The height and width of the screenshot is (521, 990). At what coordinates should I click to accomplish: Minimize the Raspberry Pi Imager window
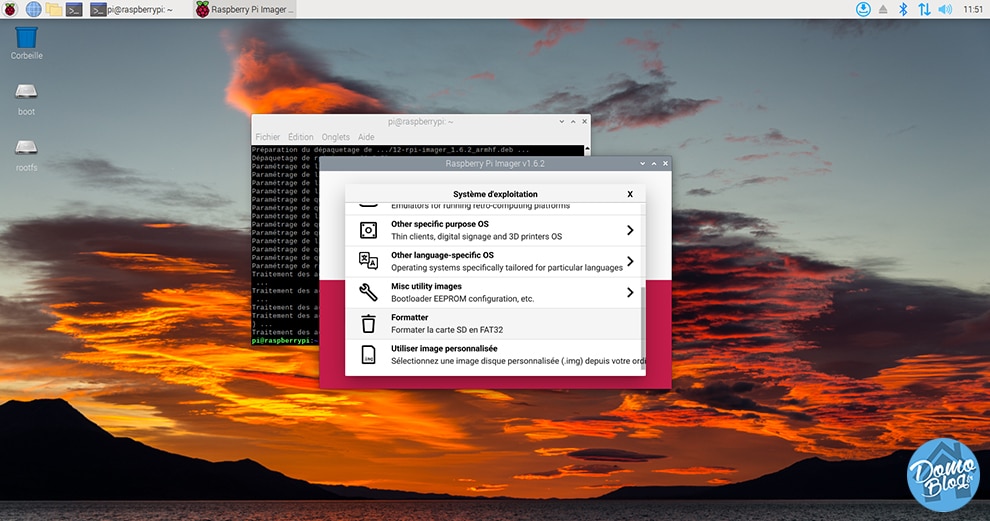pos(643,164)
